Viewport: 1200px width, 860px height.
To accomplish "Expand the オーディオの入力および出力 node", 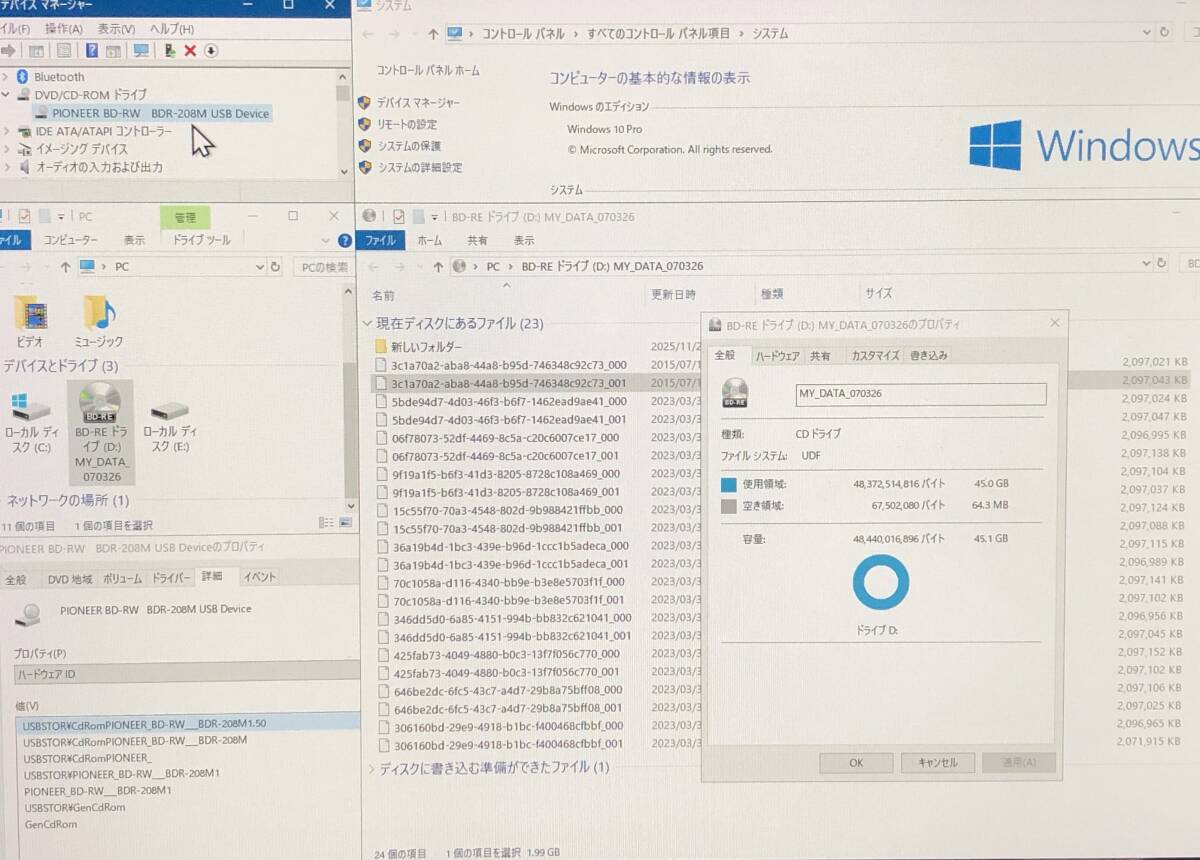I will tap(6, 167).
